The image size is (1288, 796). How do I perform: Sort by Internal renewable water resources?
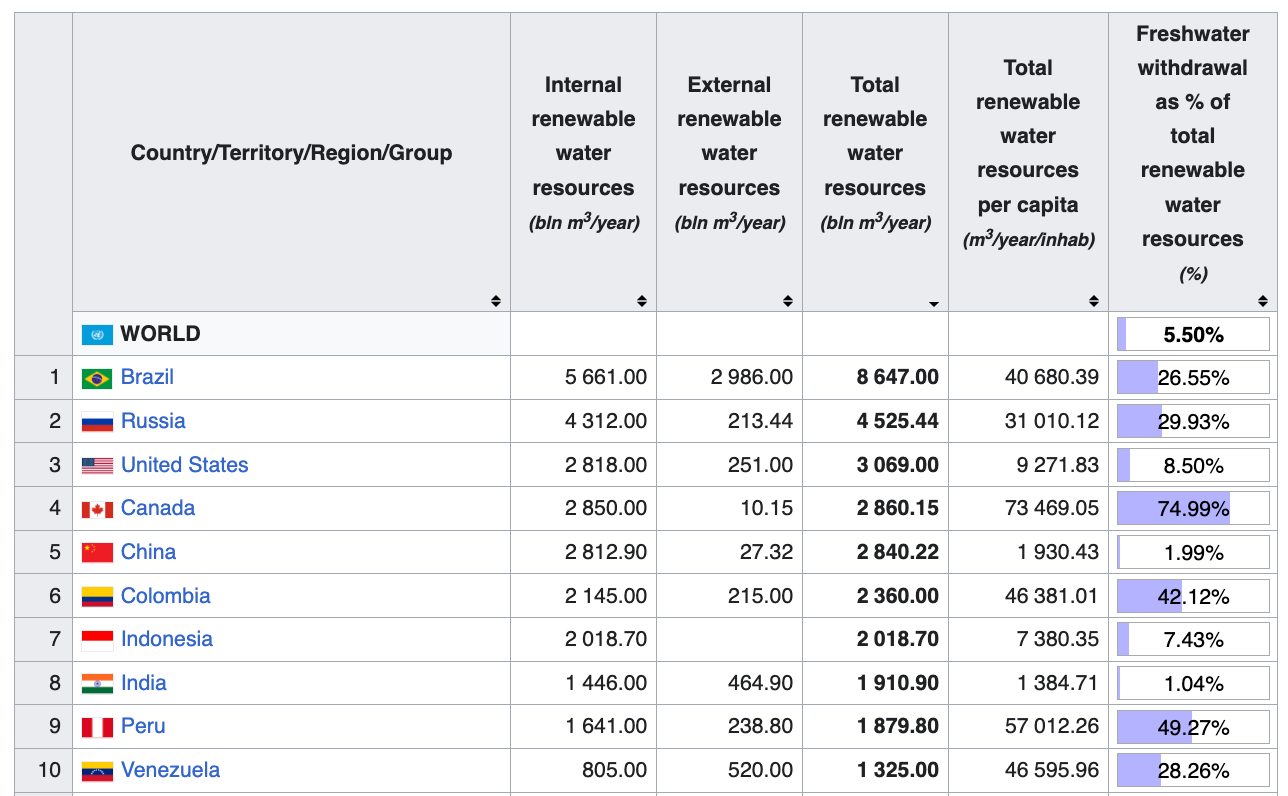coord(642,301)
